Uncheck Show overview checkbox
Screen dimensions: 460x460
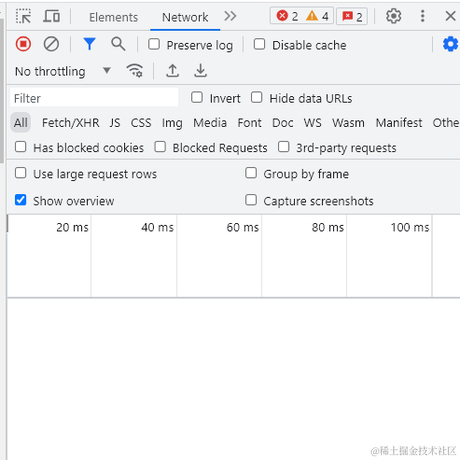click(21, 200)
